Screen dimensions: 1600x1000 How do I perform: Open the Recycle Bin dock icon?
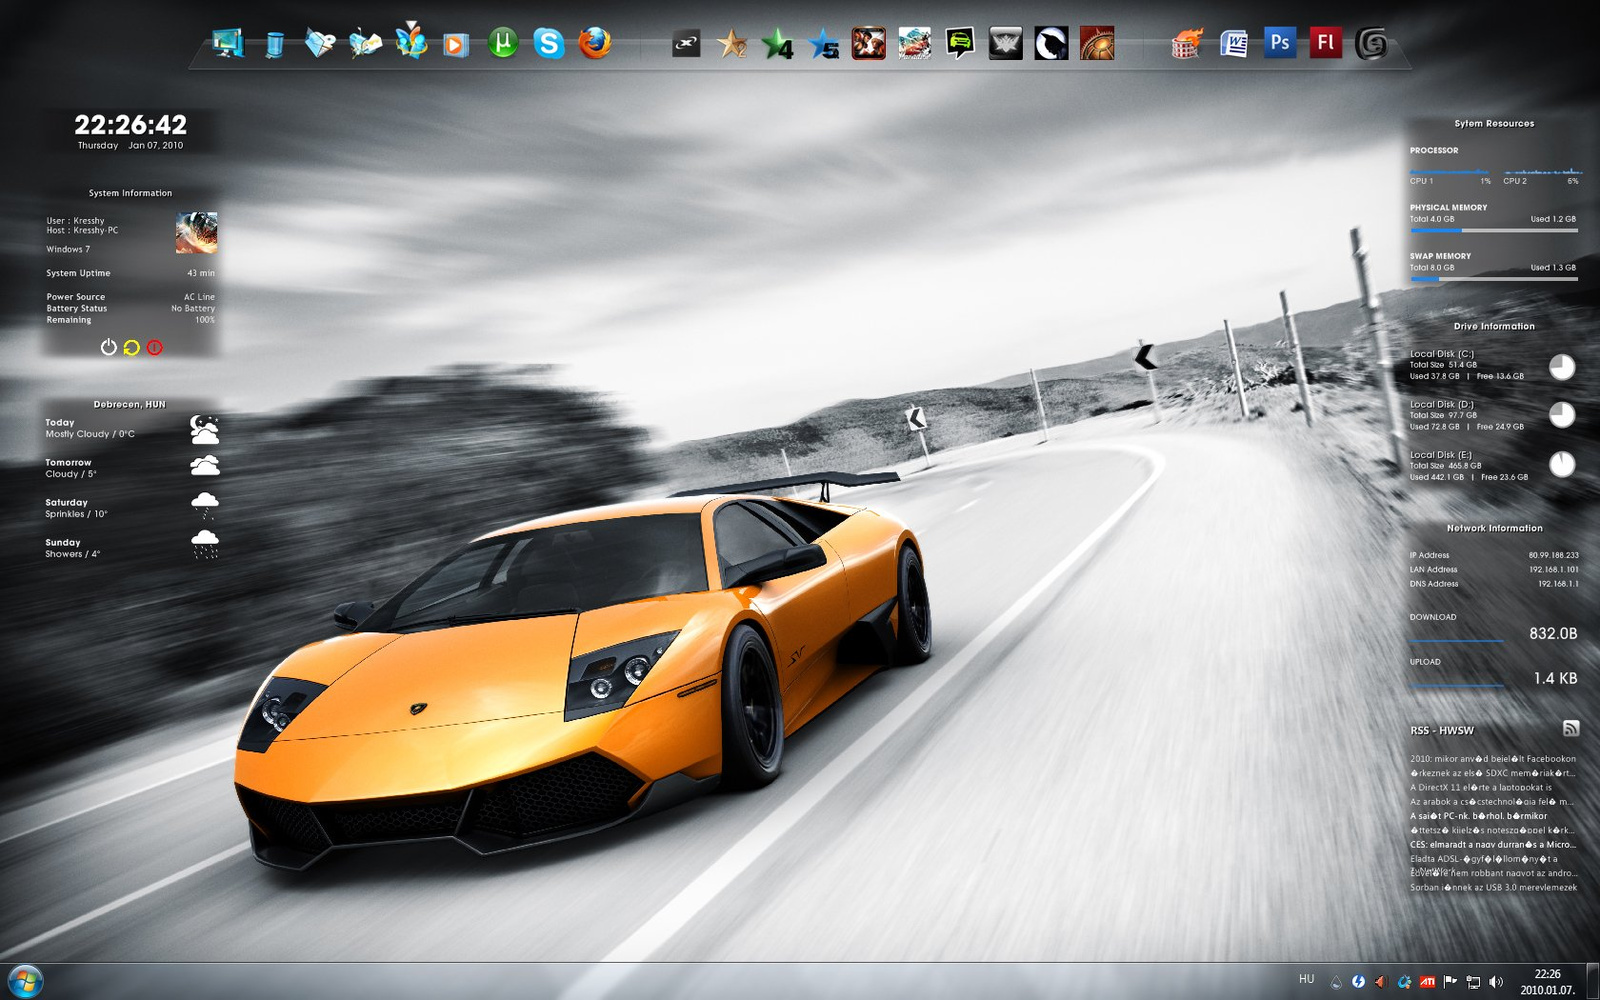tap(275, 45)
